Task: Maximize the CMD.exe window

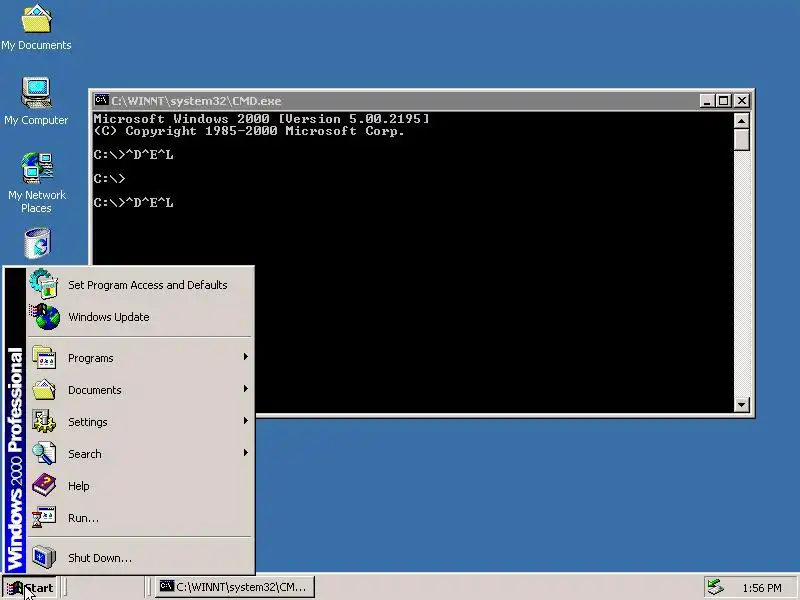Action: click(723, 101)
